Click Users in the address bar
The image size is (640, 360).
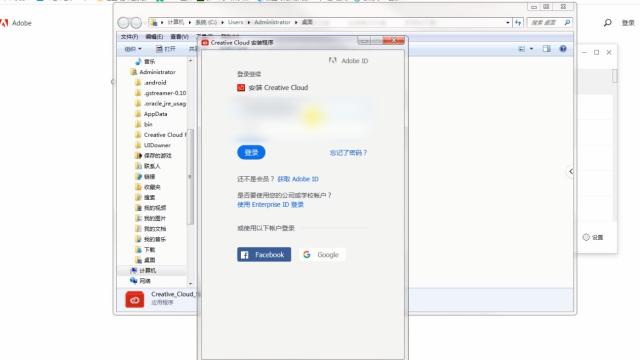(x=236, y=22)
